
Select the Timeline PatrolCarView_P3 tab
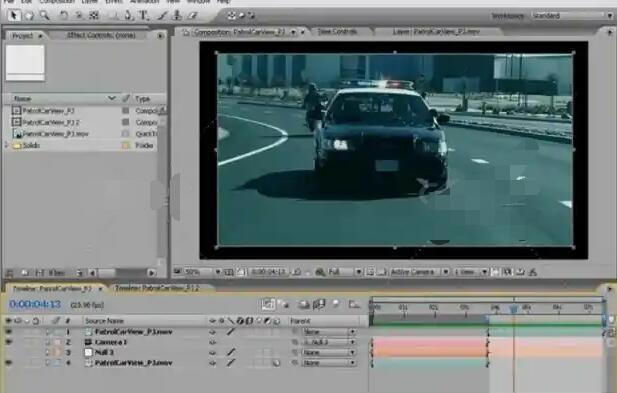pos(52,289)
